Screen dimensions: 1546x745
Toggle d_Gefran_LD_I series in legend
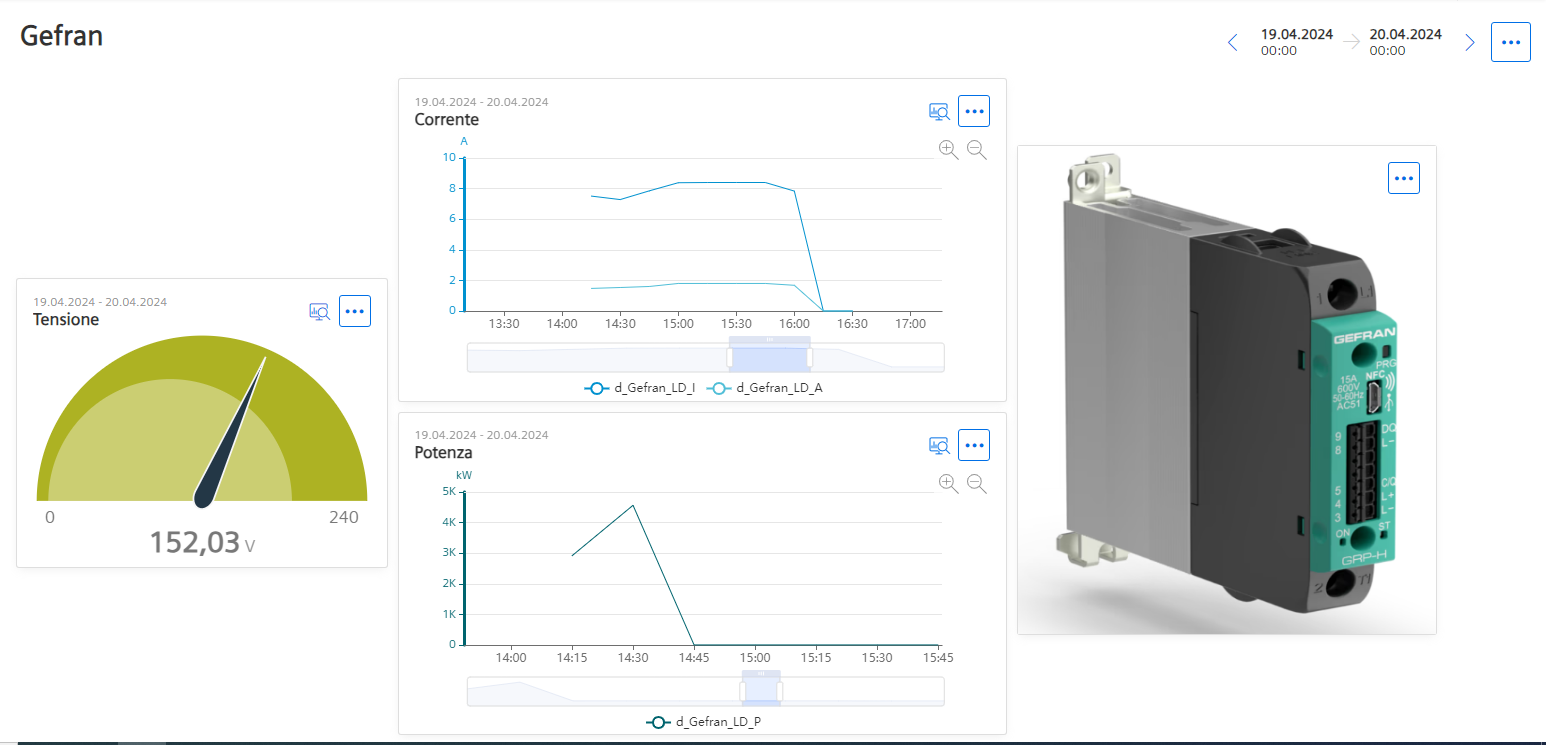click(x=640, y=388)
